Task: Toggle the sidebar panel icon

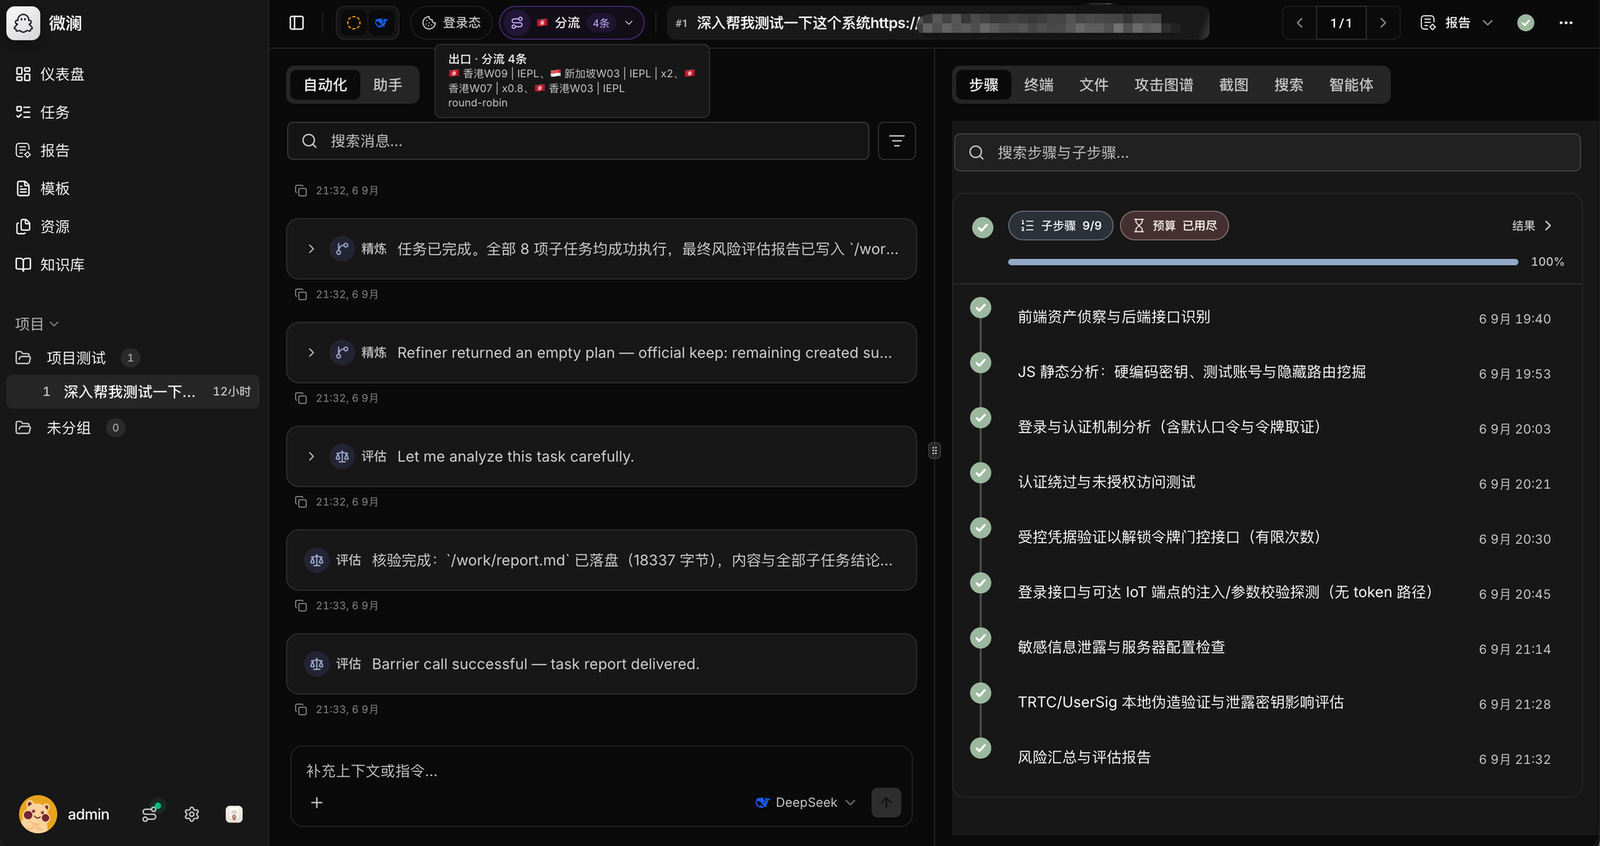Action: tap(297, 23)
